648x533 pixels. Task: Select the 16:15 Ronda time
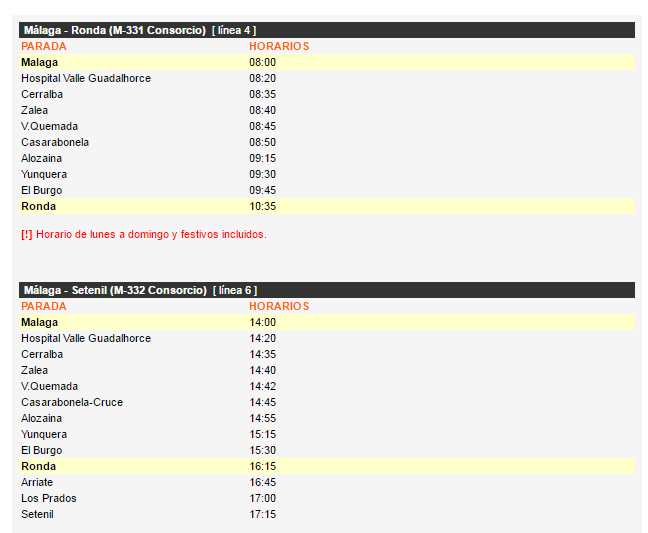(262, 467)
